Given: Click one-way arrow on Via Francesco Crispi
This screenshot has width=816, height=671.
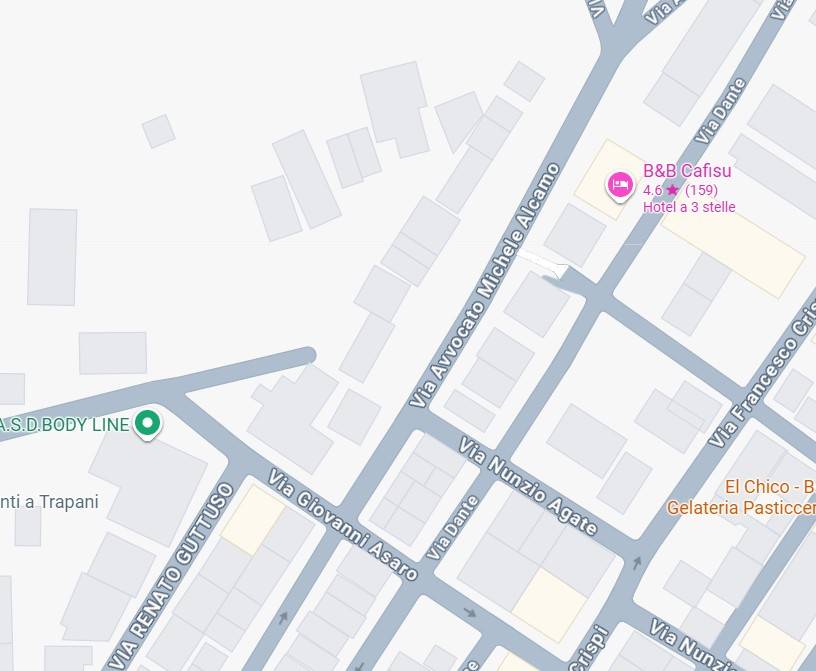Looking at the screenshot, I should click(x=638, y=563).
